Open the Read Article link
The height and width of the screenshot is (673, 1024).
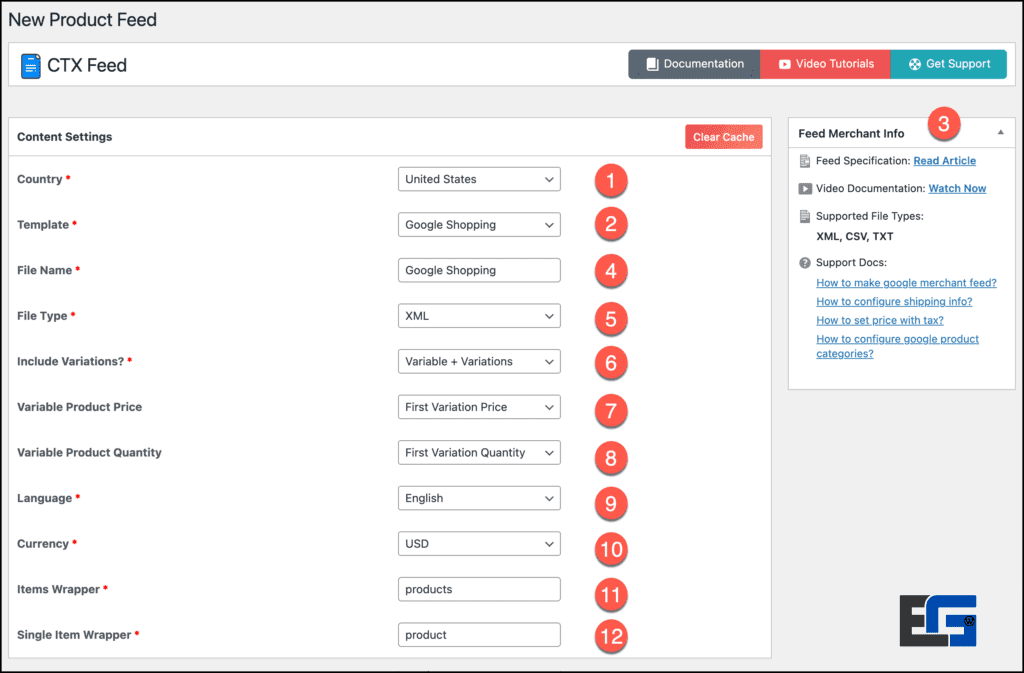pos(944,161)
